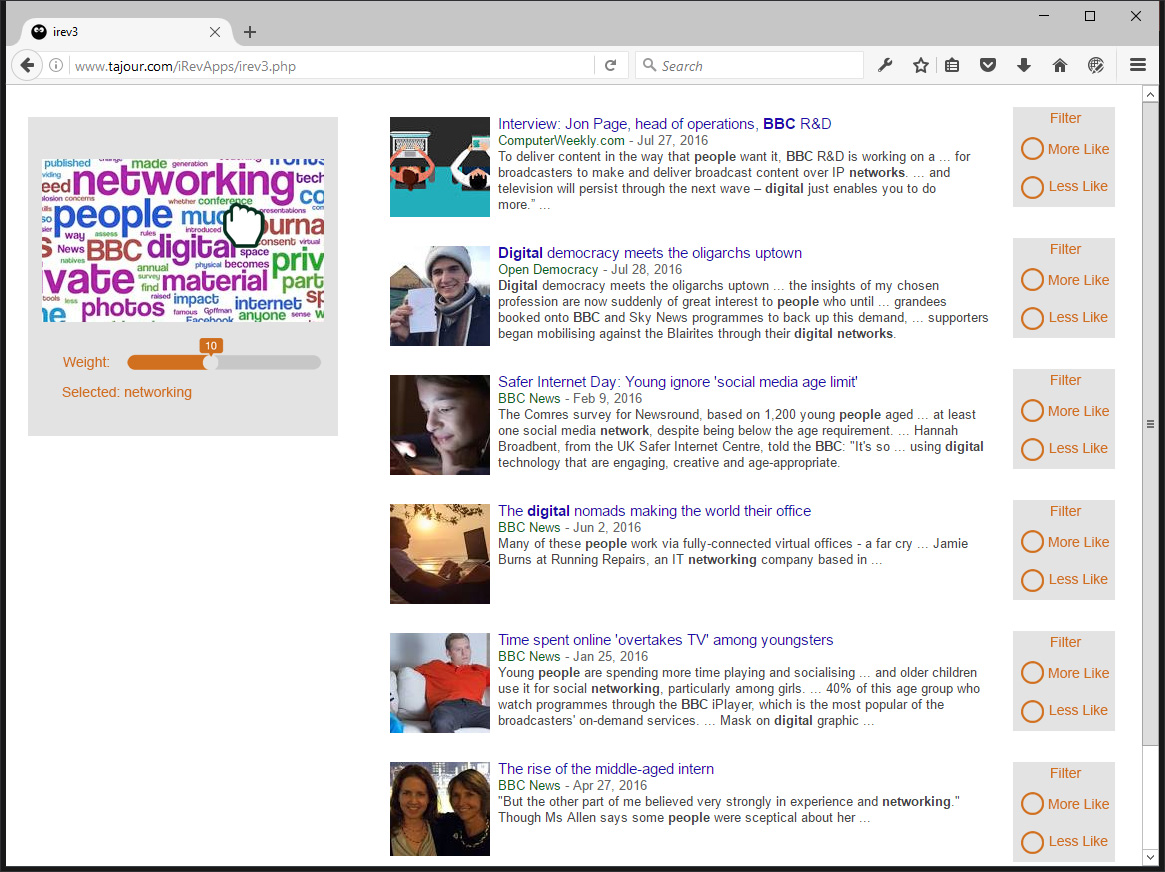1165x872 pixels.
Task: Focus the browser Search box
Action: [x=749, y=65]
